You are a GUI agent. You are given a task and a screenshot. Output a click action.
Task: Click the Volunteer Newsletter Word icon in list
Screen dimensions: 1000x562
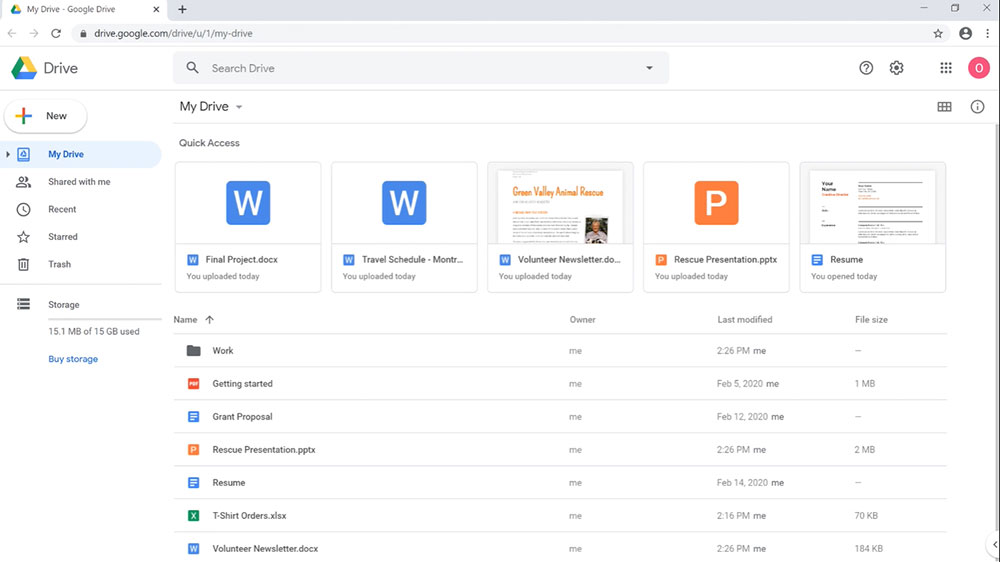pos(193,549)
